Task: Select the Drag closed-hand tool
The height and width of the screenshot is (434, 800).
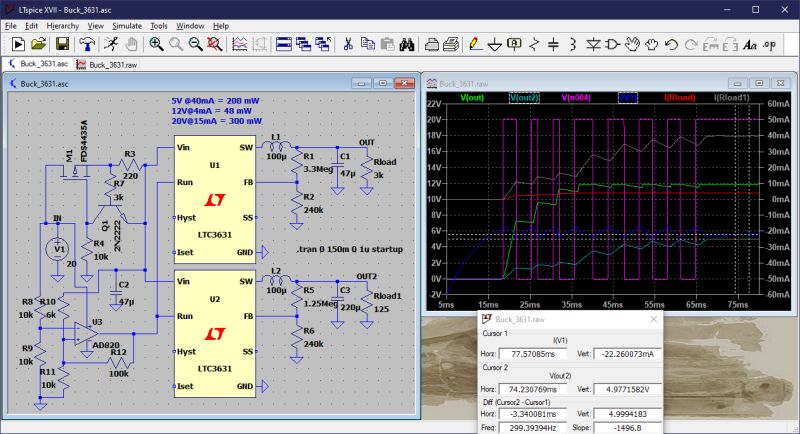Action: point(652,44)
